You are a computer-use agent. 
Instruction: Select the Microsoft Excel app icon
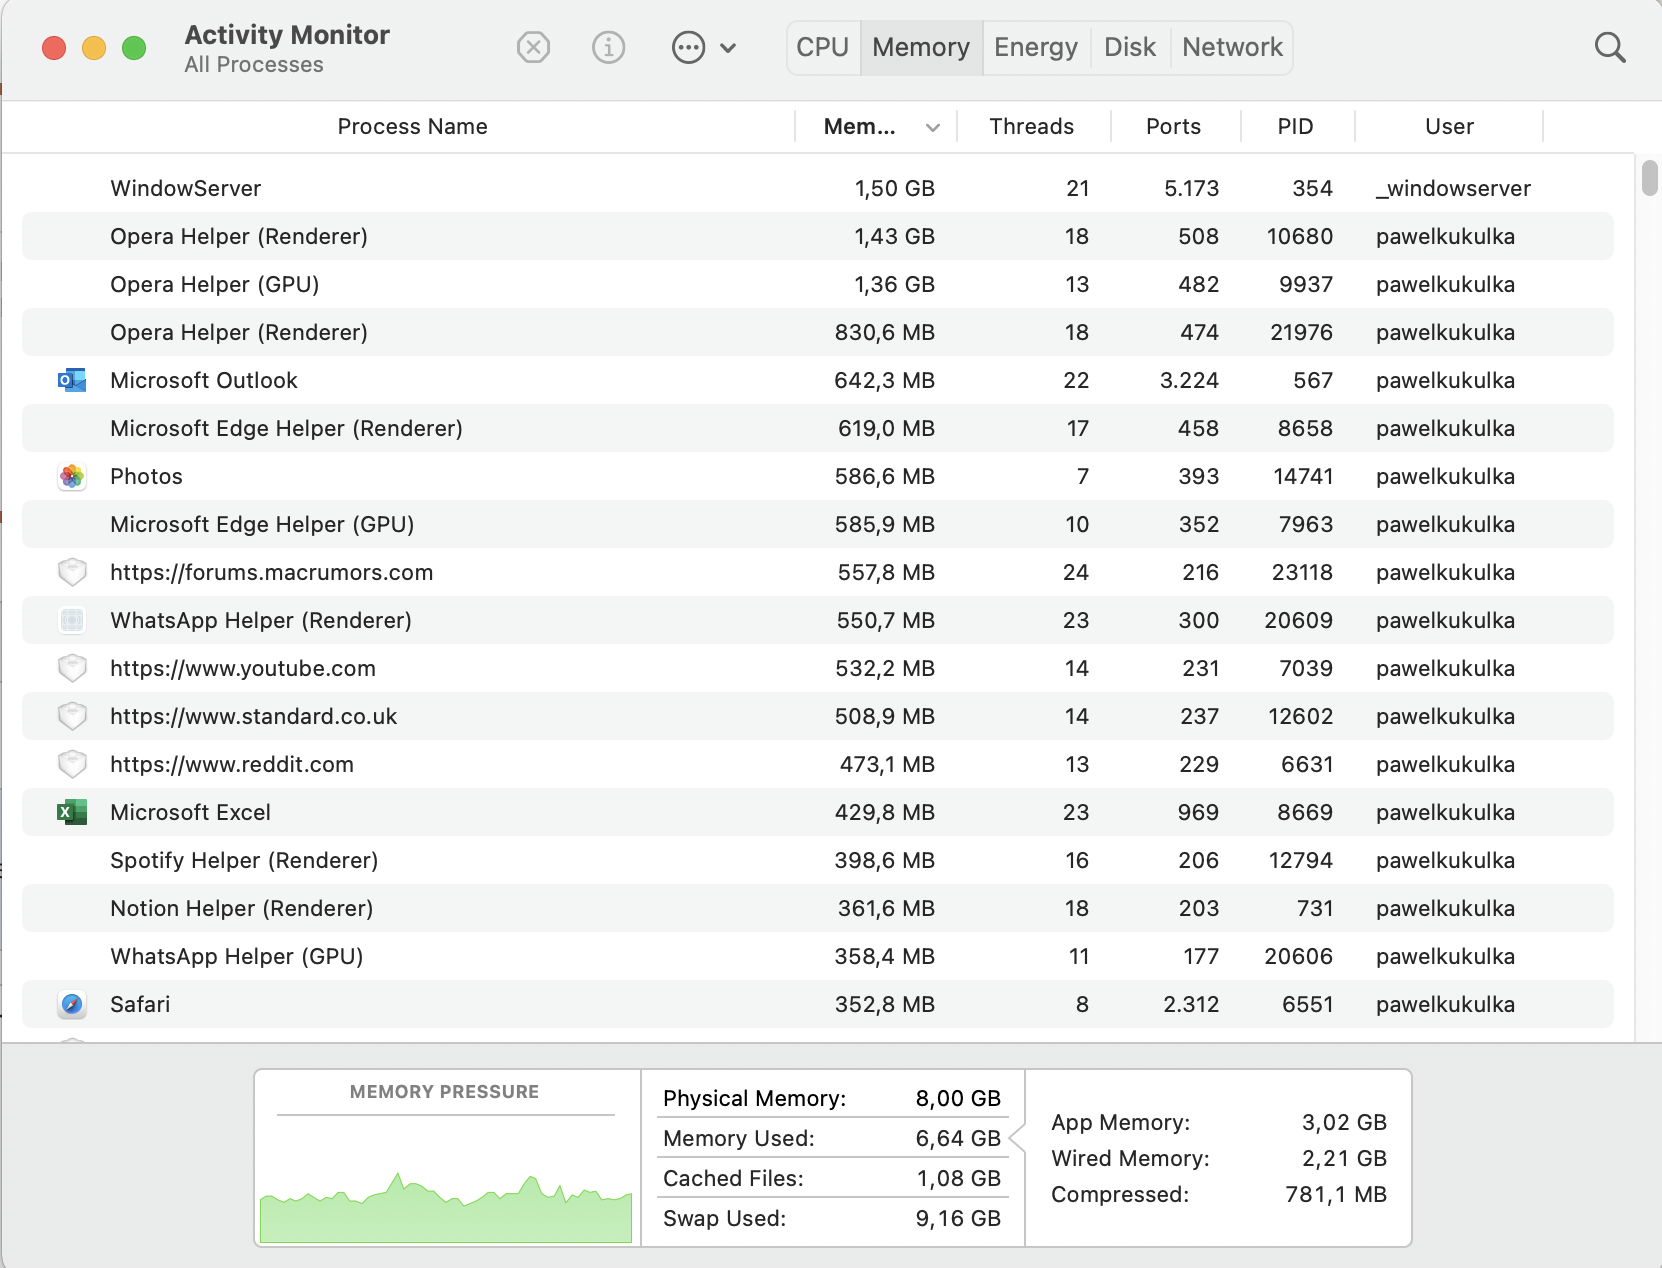(72, 812)
